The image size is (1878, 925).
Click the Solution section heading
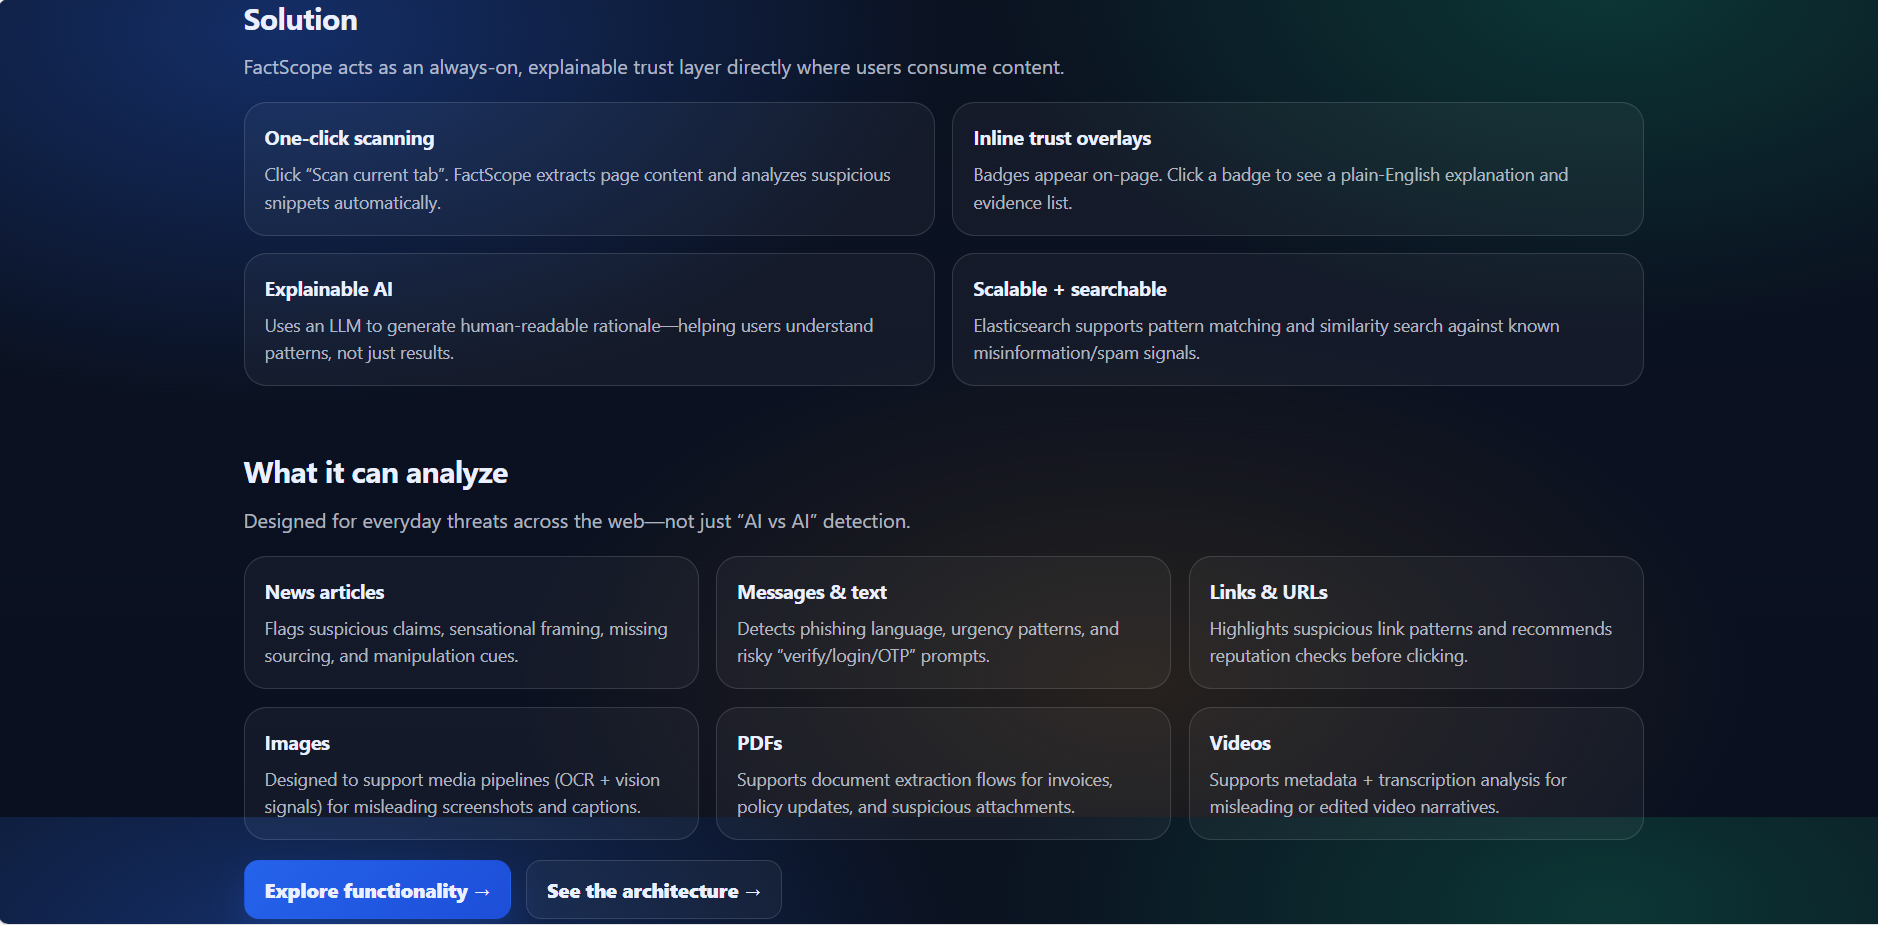[x=300, y=19]
